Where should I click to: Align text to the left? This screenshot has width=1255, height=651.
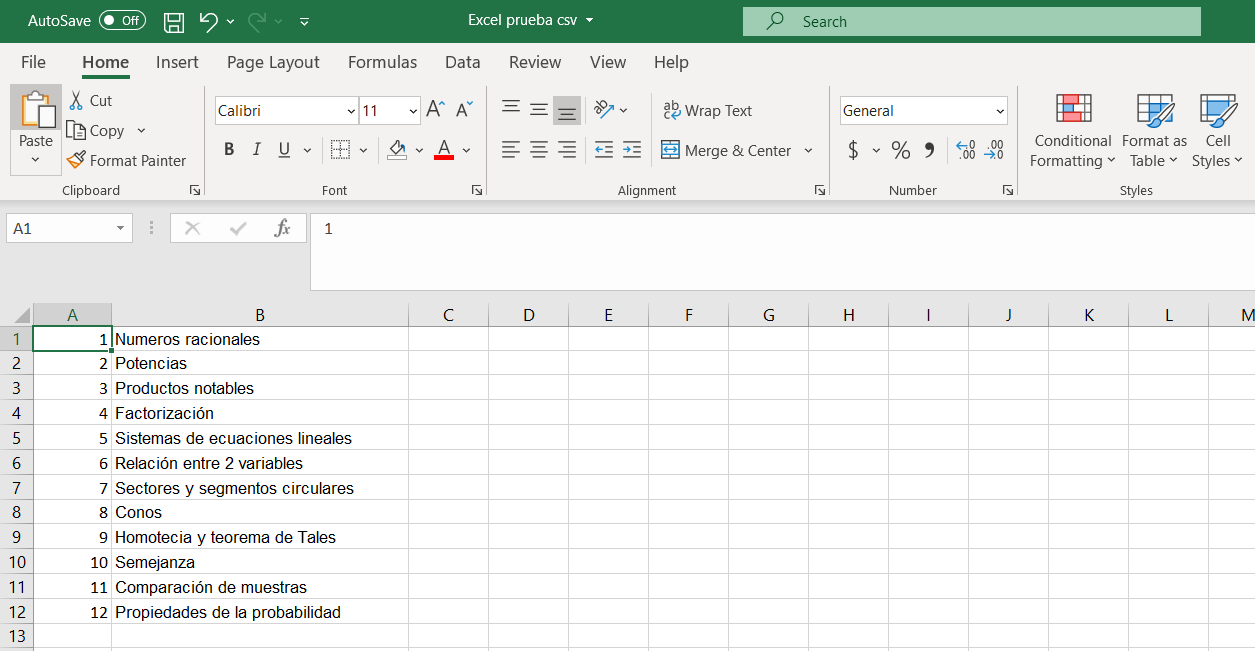point(511,150)
